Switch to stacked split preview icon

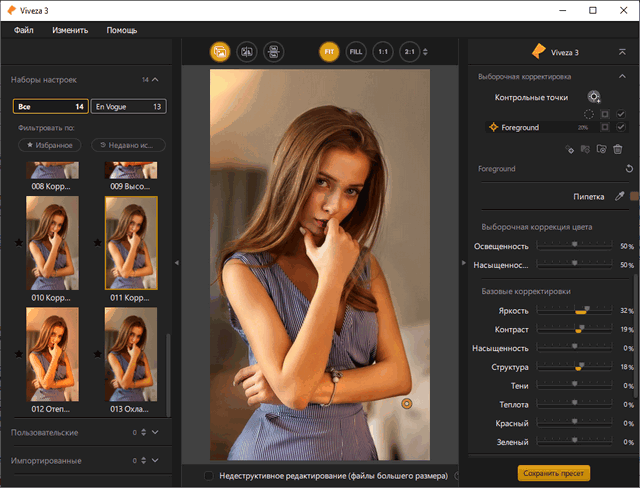(x=272, y=51)
